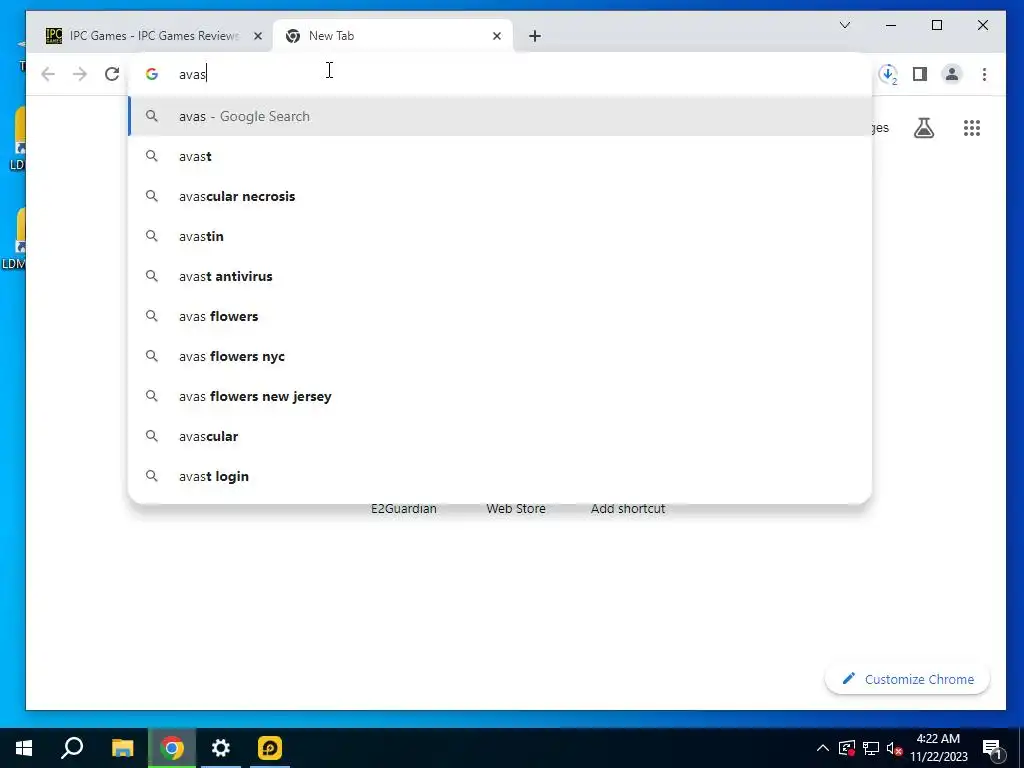
Task: Pick 'avascular necrosis' suggestion
Action: (500, 196)
